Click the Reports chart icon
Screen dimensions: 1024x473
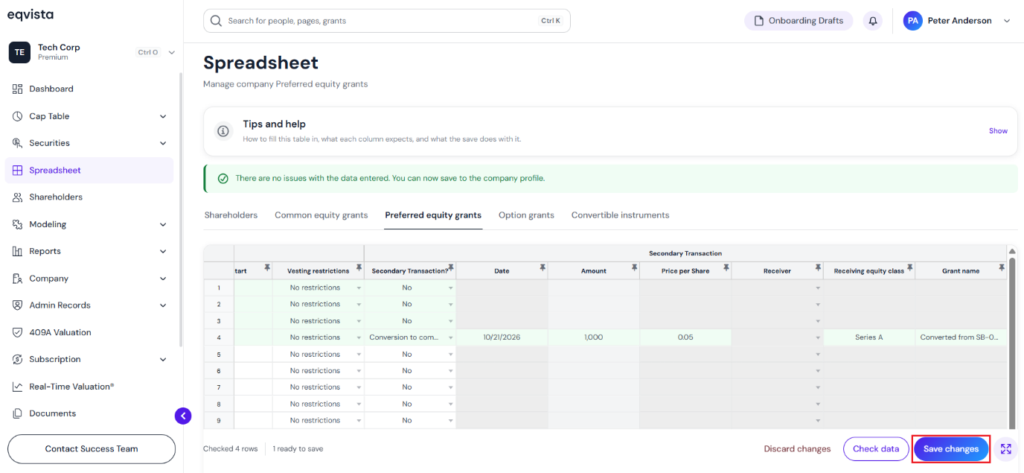pyautogui.click(x=18, y=252)
